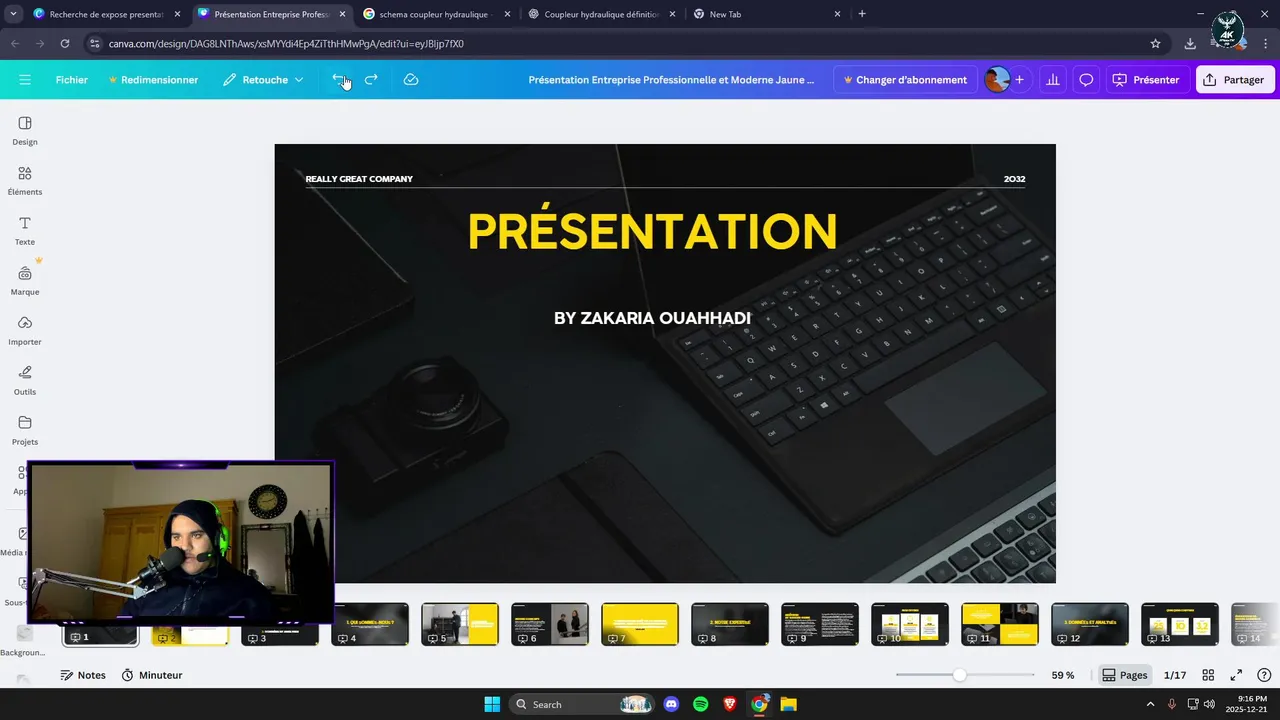Image resolution: width=1280 pixels, height=720 pixels.
Task: Open Spotify from the taskbar
Action: [x=701, y=704]
